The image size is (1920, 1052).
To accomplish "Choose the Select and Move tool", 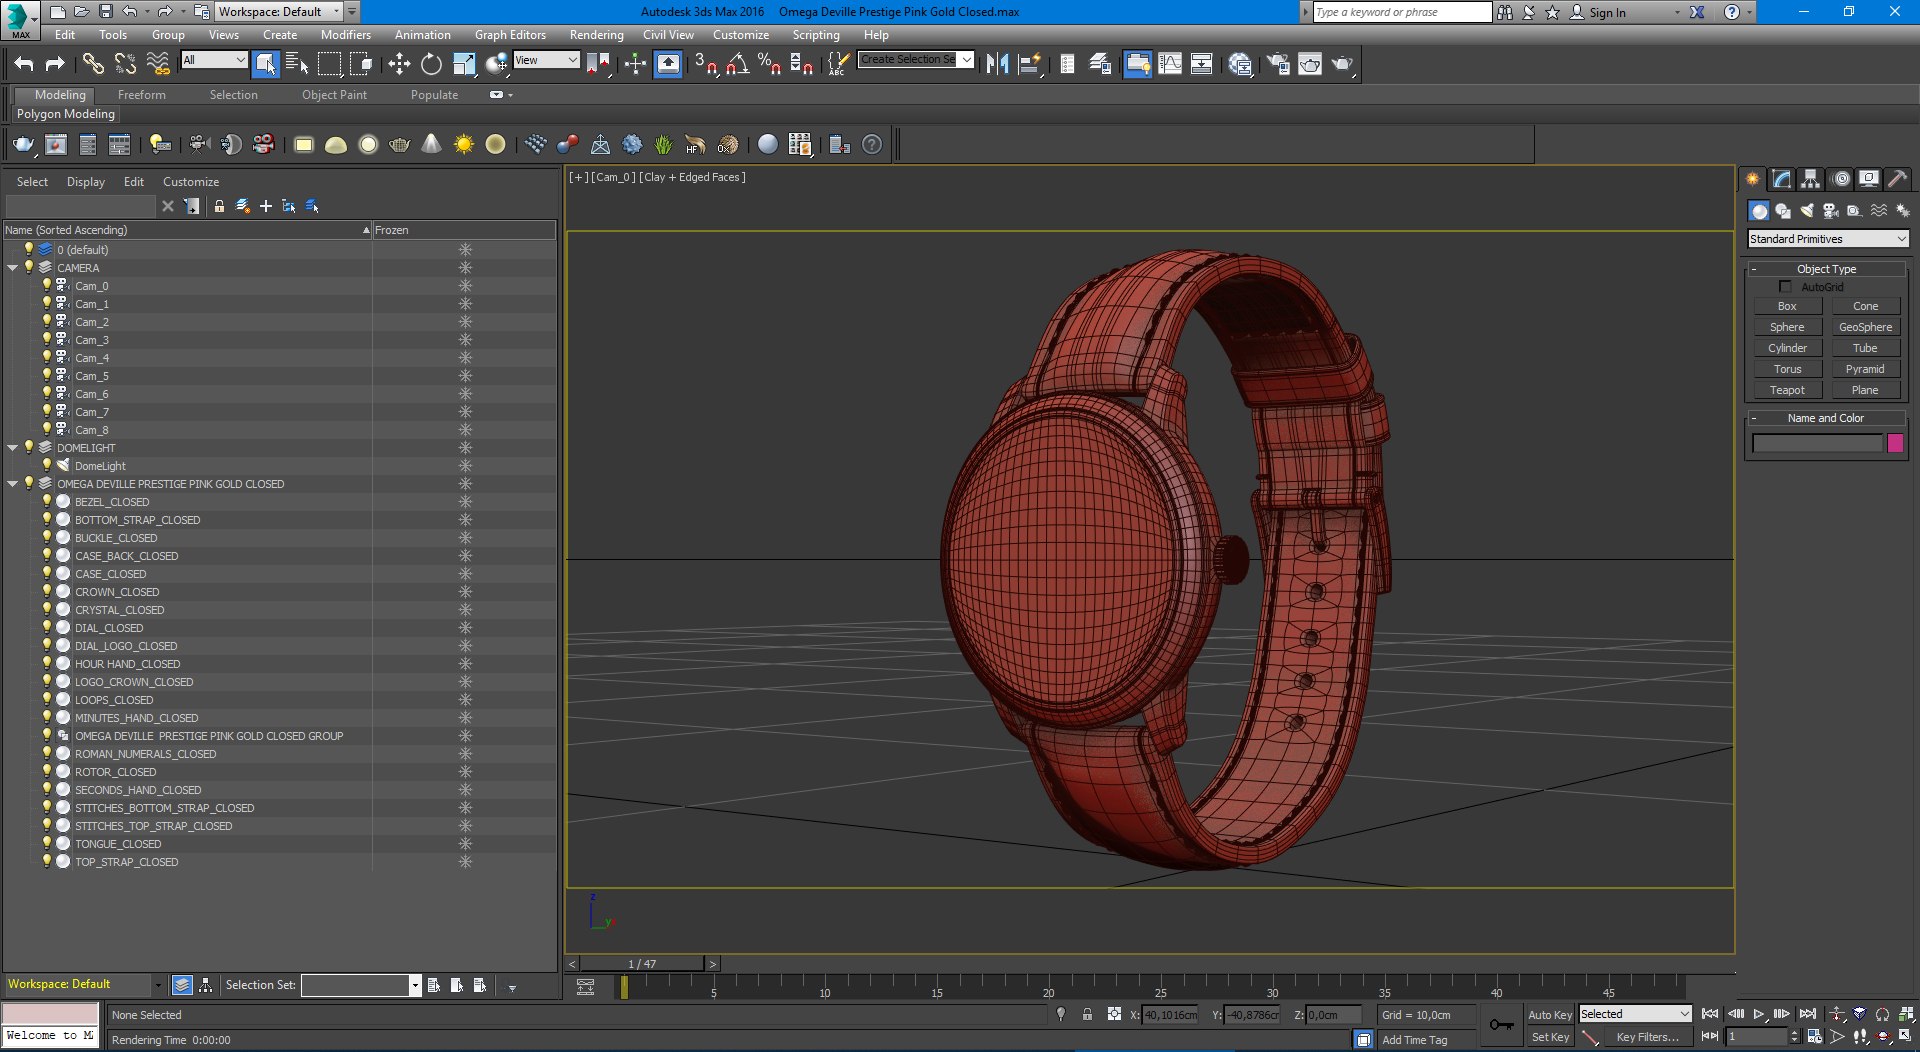I will 399,64.
